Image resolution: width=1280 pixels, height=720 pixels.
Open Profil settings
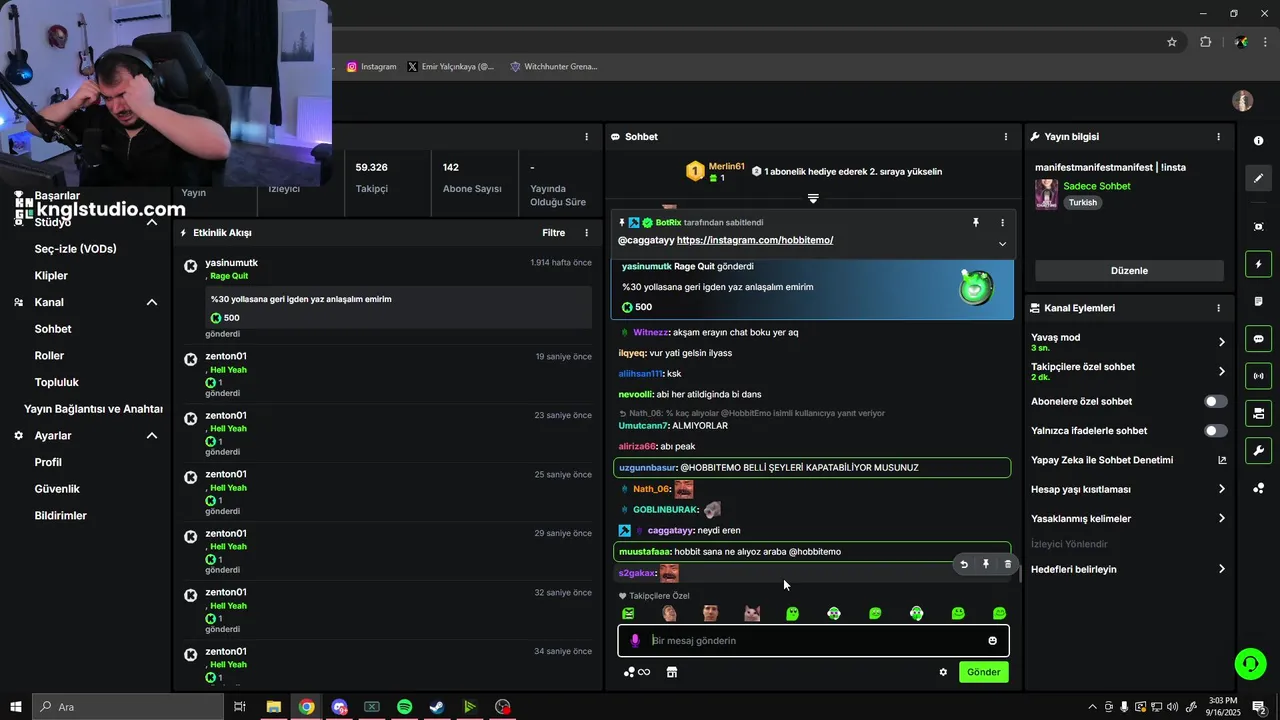click(x=48, y=462)
